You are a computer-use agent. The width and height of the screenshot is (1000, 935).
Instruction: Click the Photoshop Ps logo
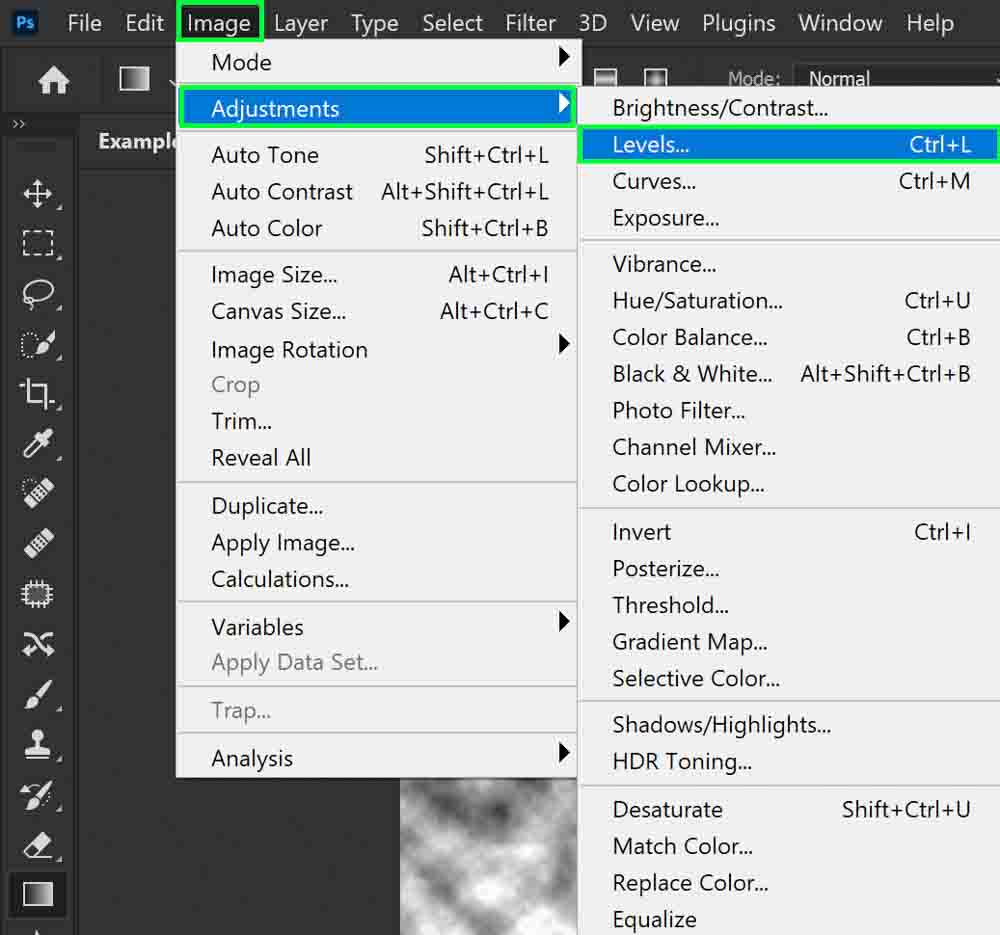pos(26,23)
